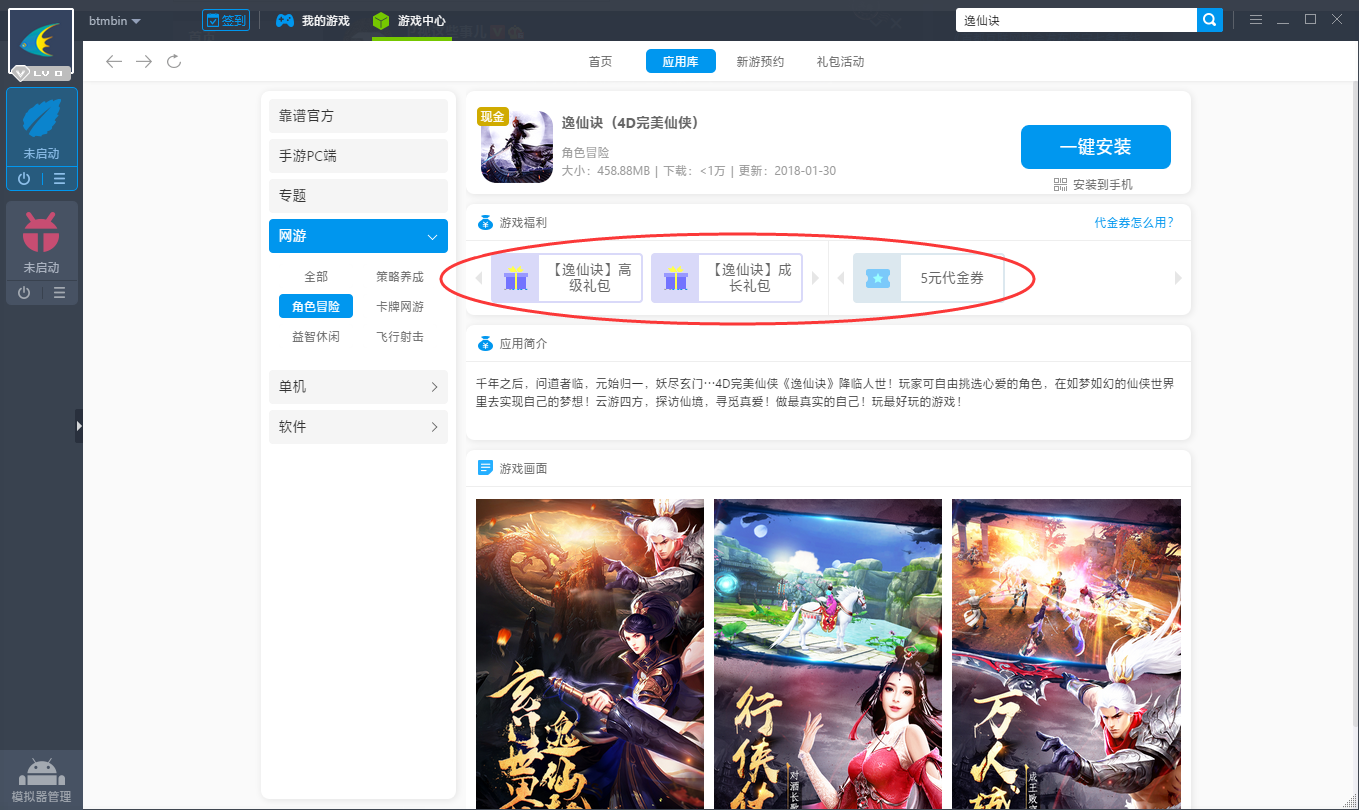This screenshot has width=1359, height=810.
Task: Click the 安装到手机 link text
Action: coord(1103,185)
